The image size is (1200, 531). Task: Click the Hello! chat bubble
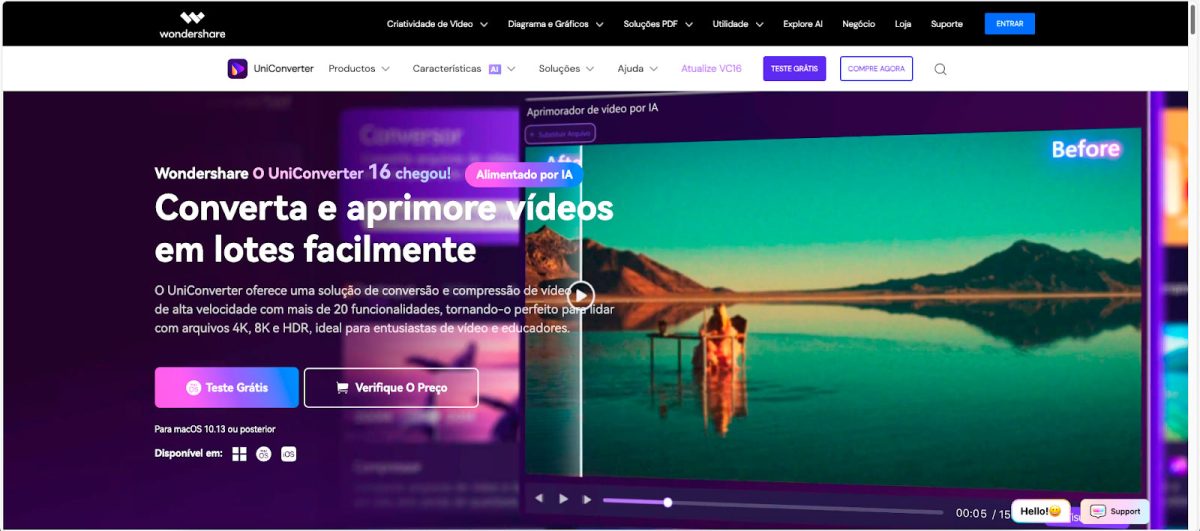(x=1040, y=511)
